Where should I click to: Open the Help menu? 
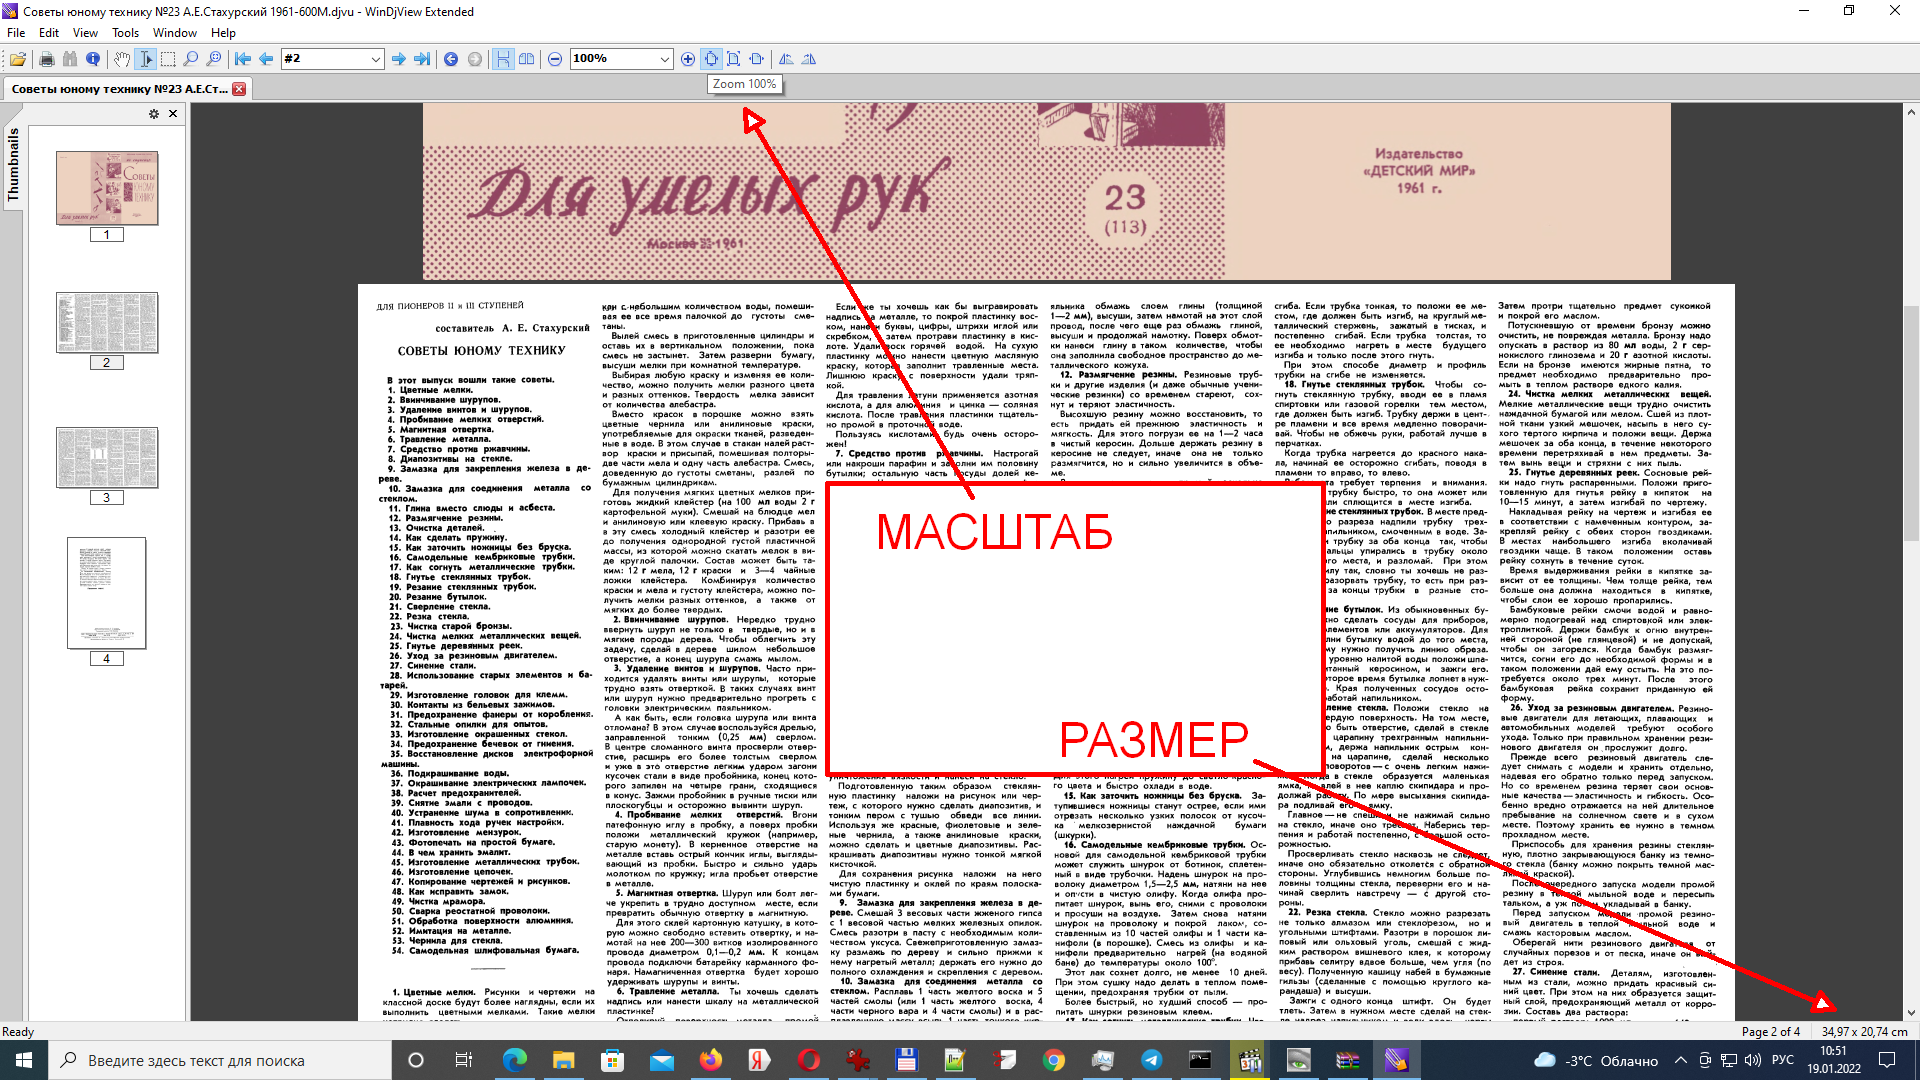223,33
